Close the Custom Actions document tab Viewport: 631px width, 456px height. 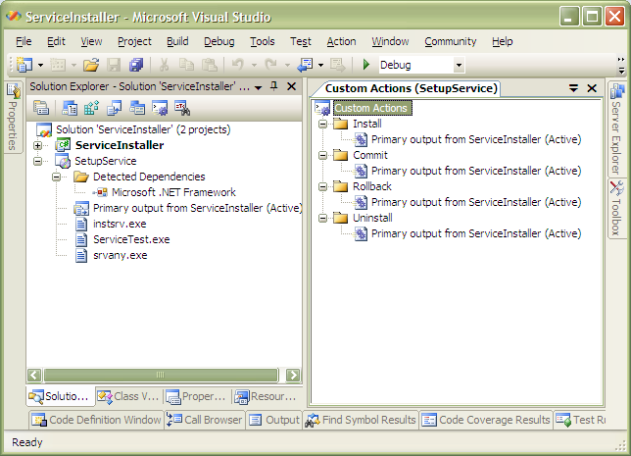click(x=592, y=88)
